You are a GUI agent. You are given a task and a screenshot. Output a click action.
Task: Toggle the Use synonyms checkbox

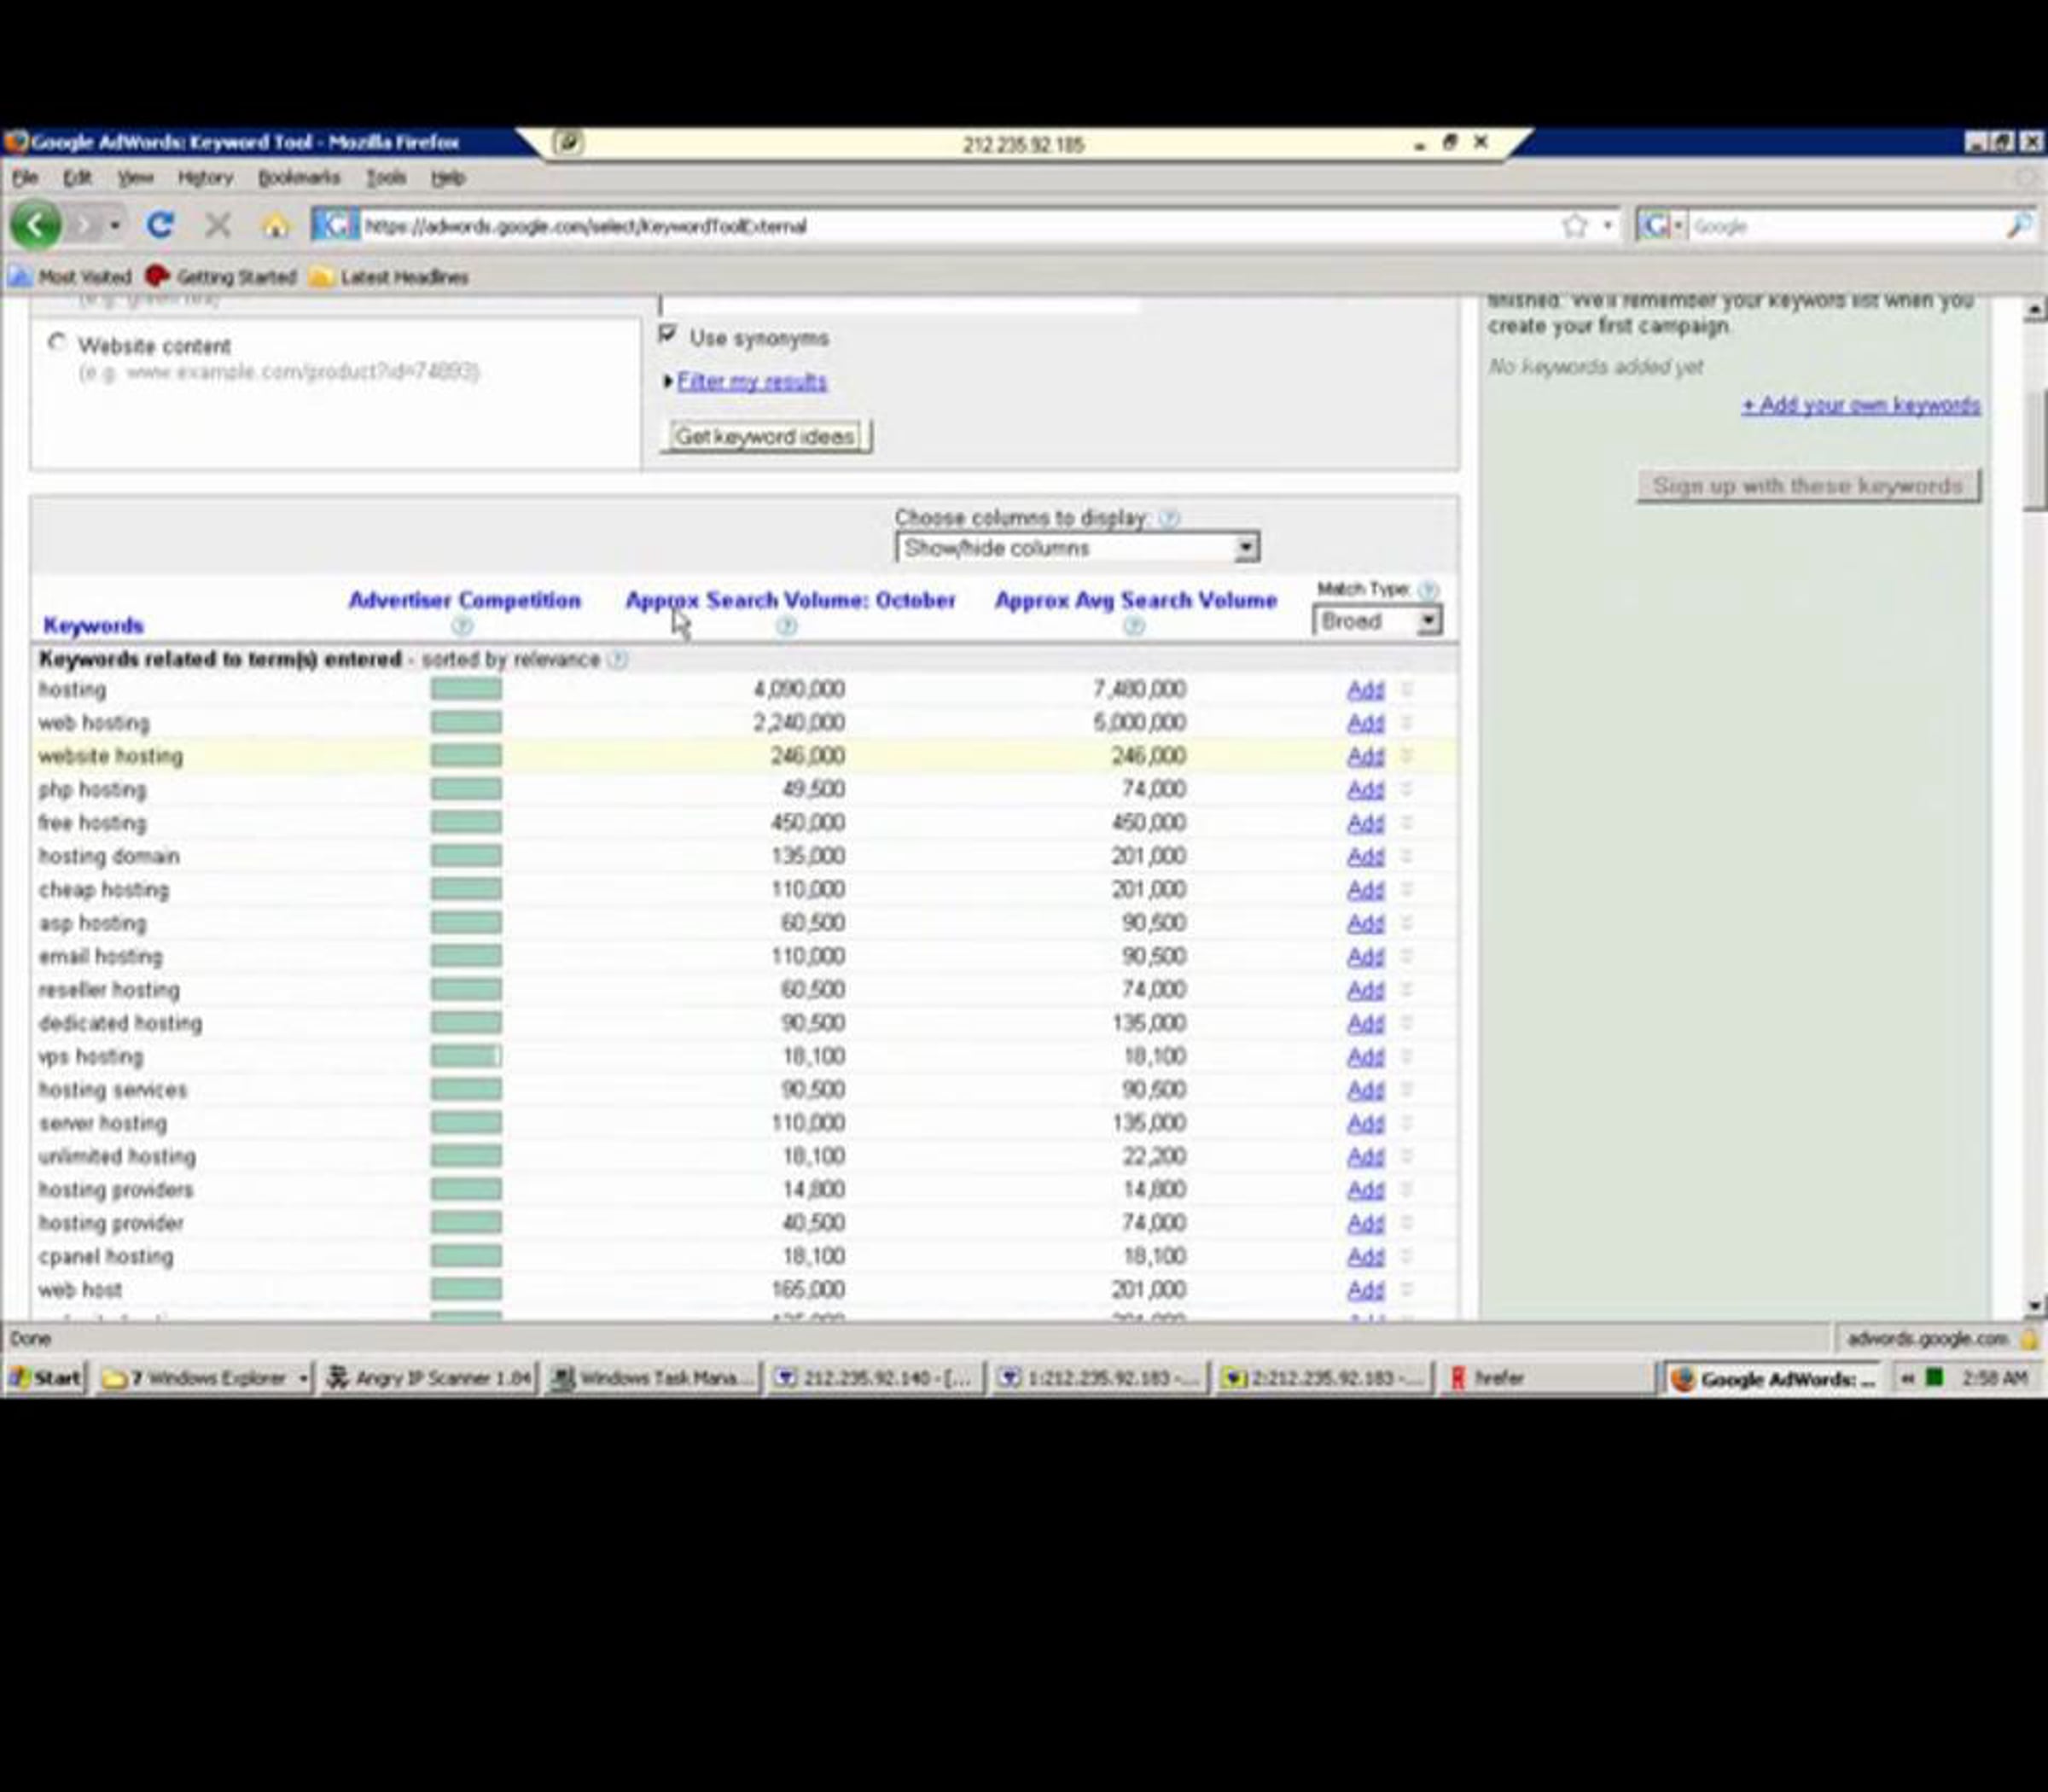pos(667,335)
